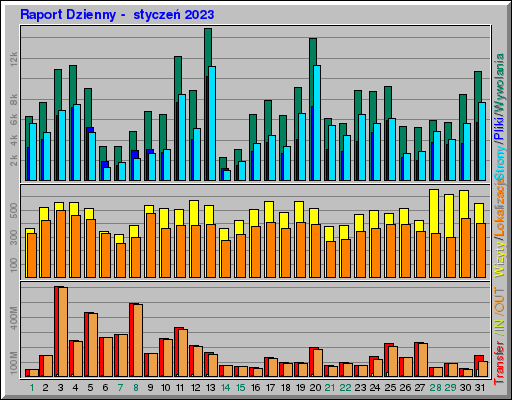Click cyan Strony bar for day 4
The width and height of the screenshot is (512, 400).
point(77,142)
